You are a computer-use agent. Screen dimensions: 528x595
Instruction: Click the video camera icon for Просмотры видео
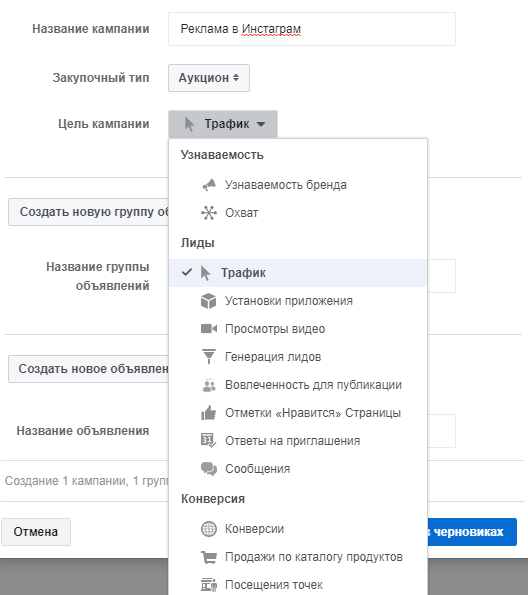tap(209, 329)
